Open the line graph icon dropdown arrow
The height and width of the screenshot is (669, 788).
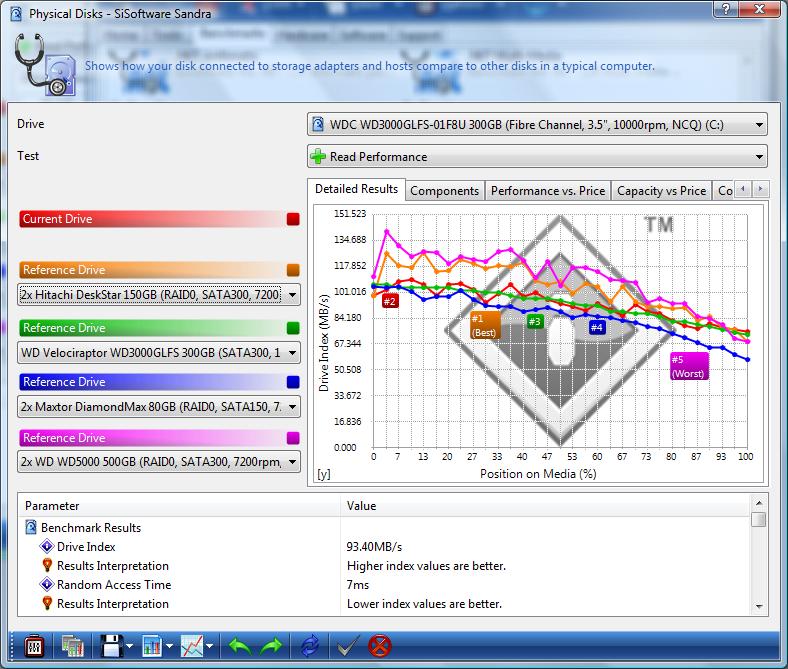coord(210,646)
